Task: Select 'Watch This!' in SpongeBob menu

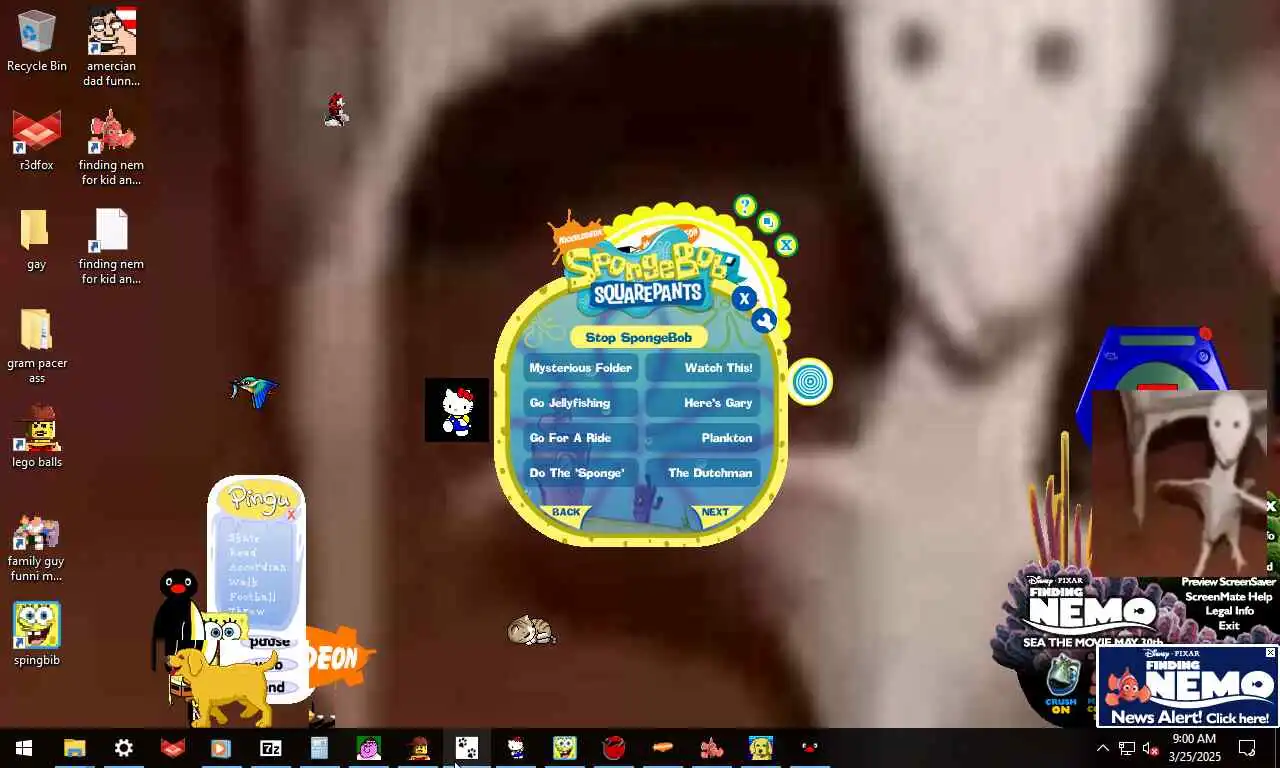Action: click(703, 368)
